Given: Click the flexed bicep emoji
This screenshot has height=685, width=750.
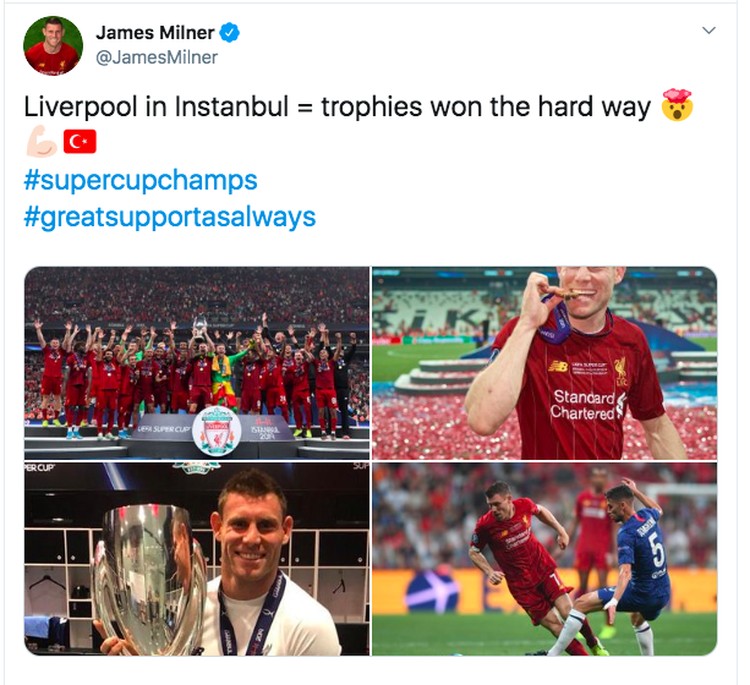Looking at the screenshot, I should 41,142.
